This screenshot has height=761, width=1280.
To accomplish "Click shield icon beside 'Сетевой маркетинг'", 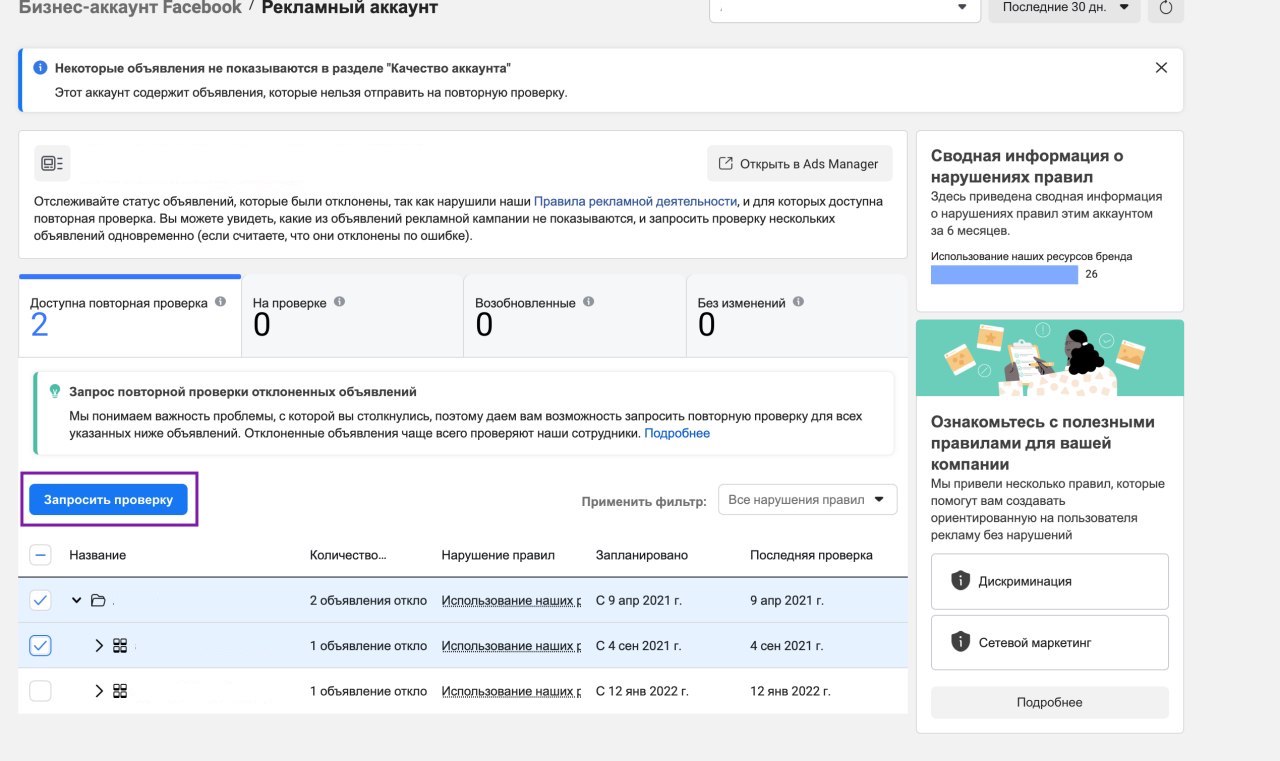I will point(960,642).
